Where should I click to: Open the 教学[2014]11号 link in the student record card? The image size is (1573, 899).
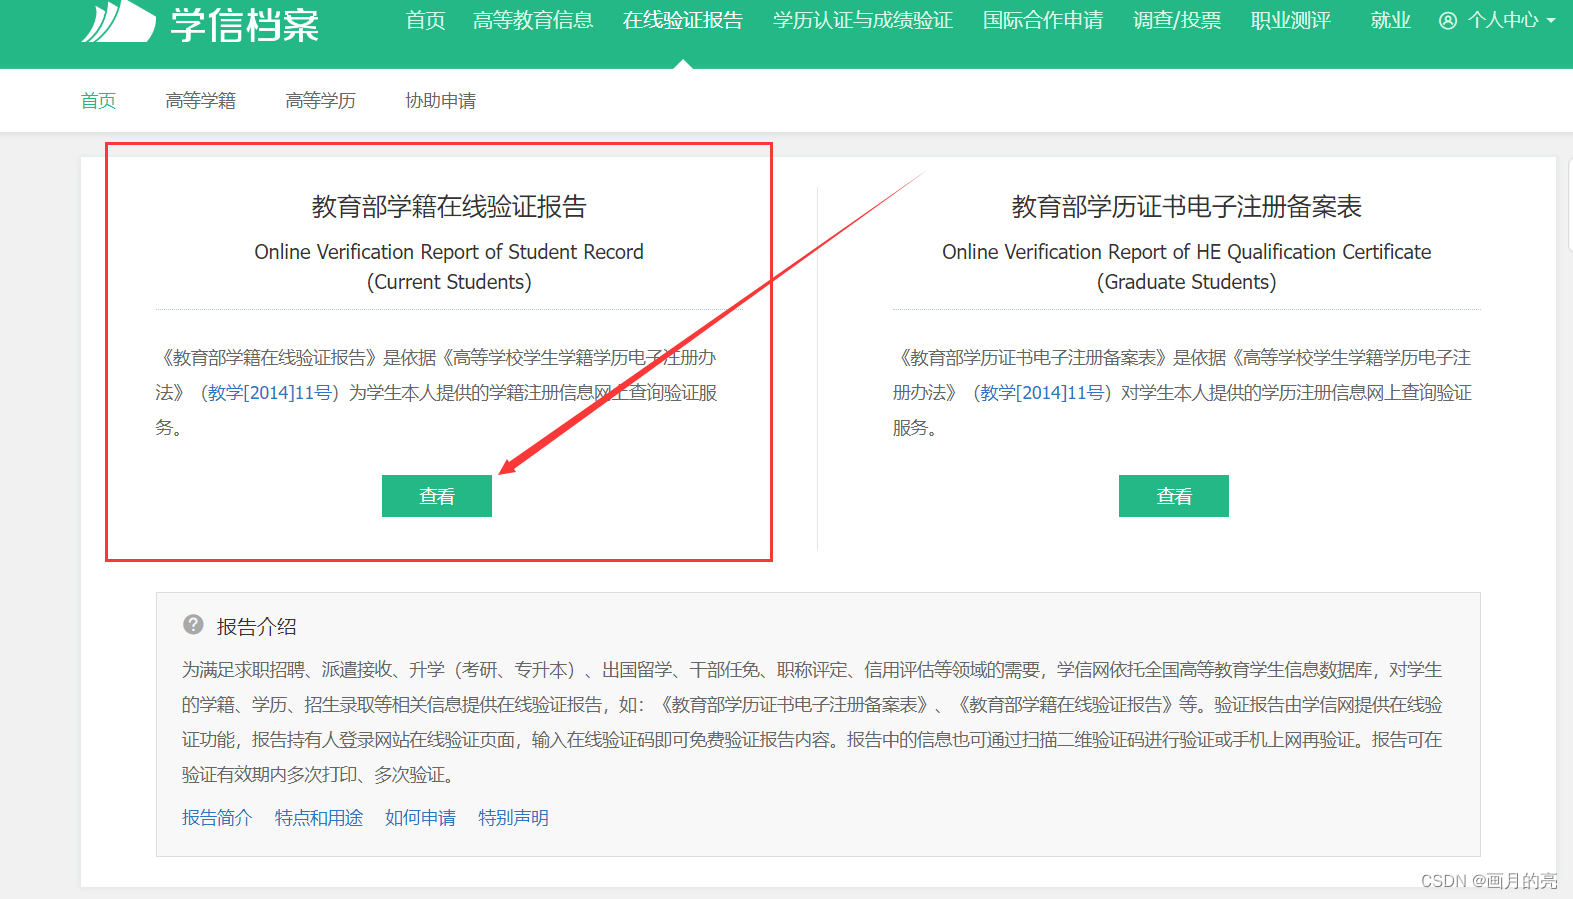click(271, 393)
